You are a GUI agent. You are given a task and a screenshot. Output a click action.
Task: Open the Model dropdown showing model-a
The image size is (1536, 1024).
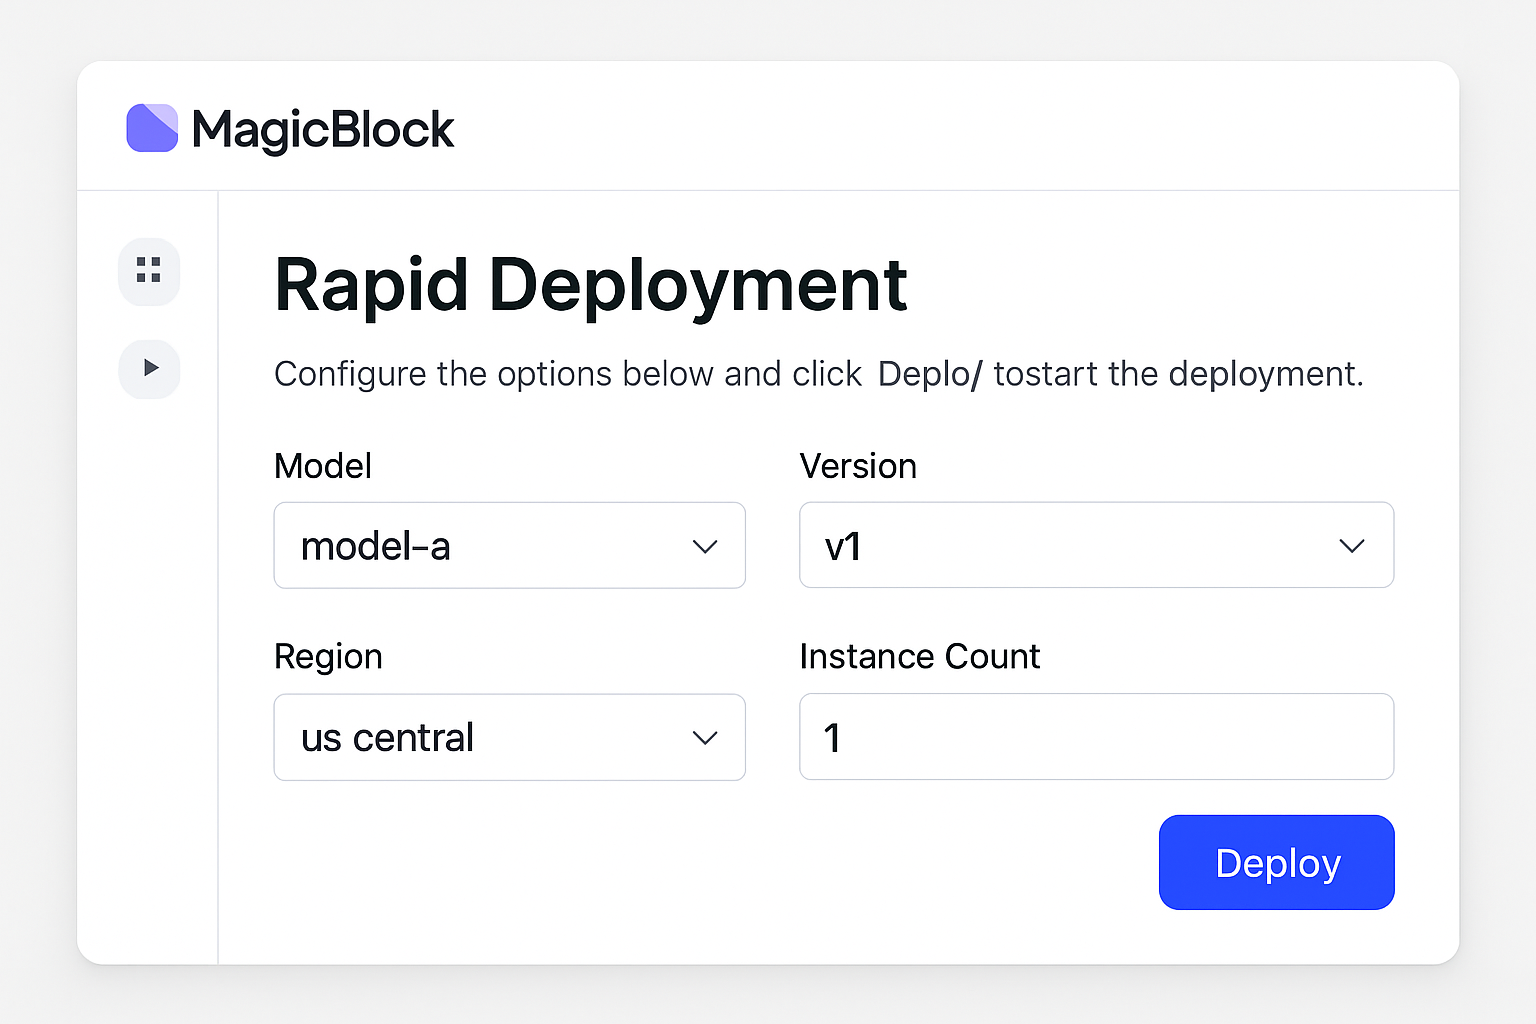509,546
